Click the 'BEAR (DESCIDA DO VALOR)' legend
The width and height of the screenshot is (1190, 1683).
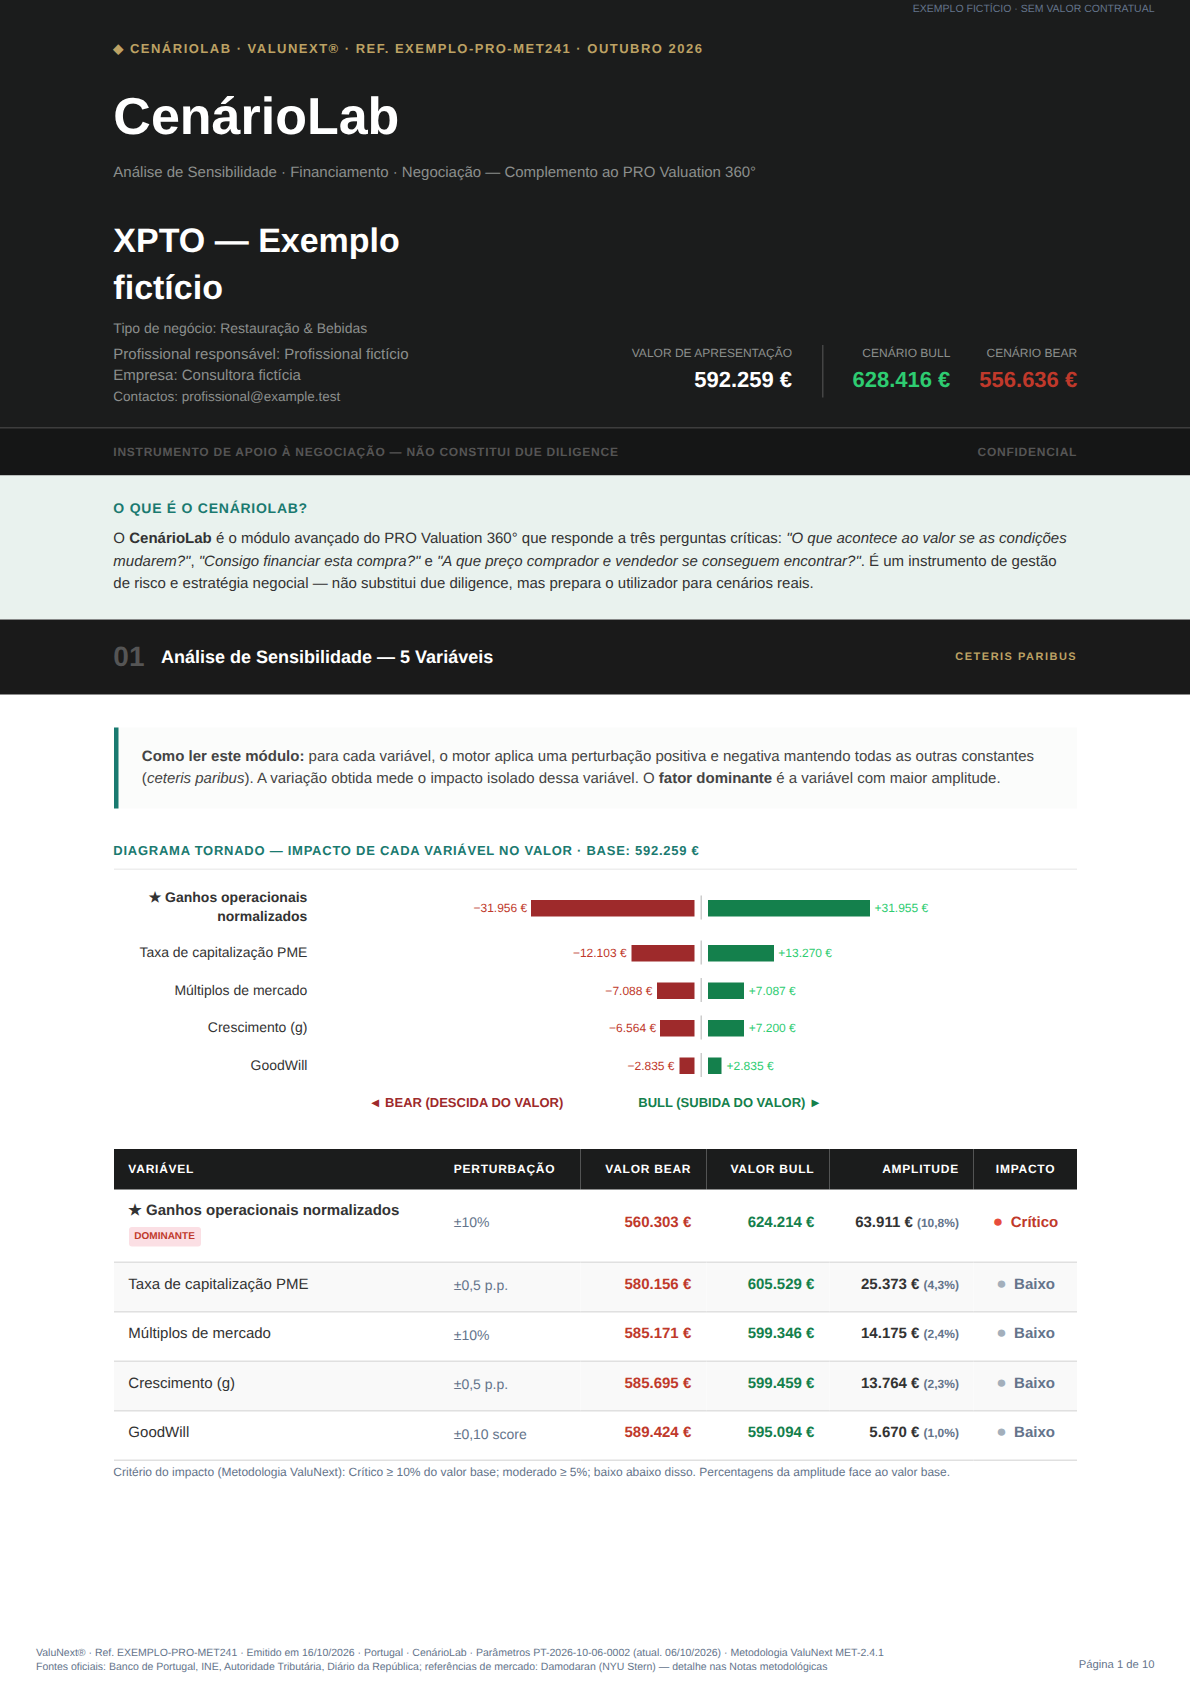coord(467,1103)
